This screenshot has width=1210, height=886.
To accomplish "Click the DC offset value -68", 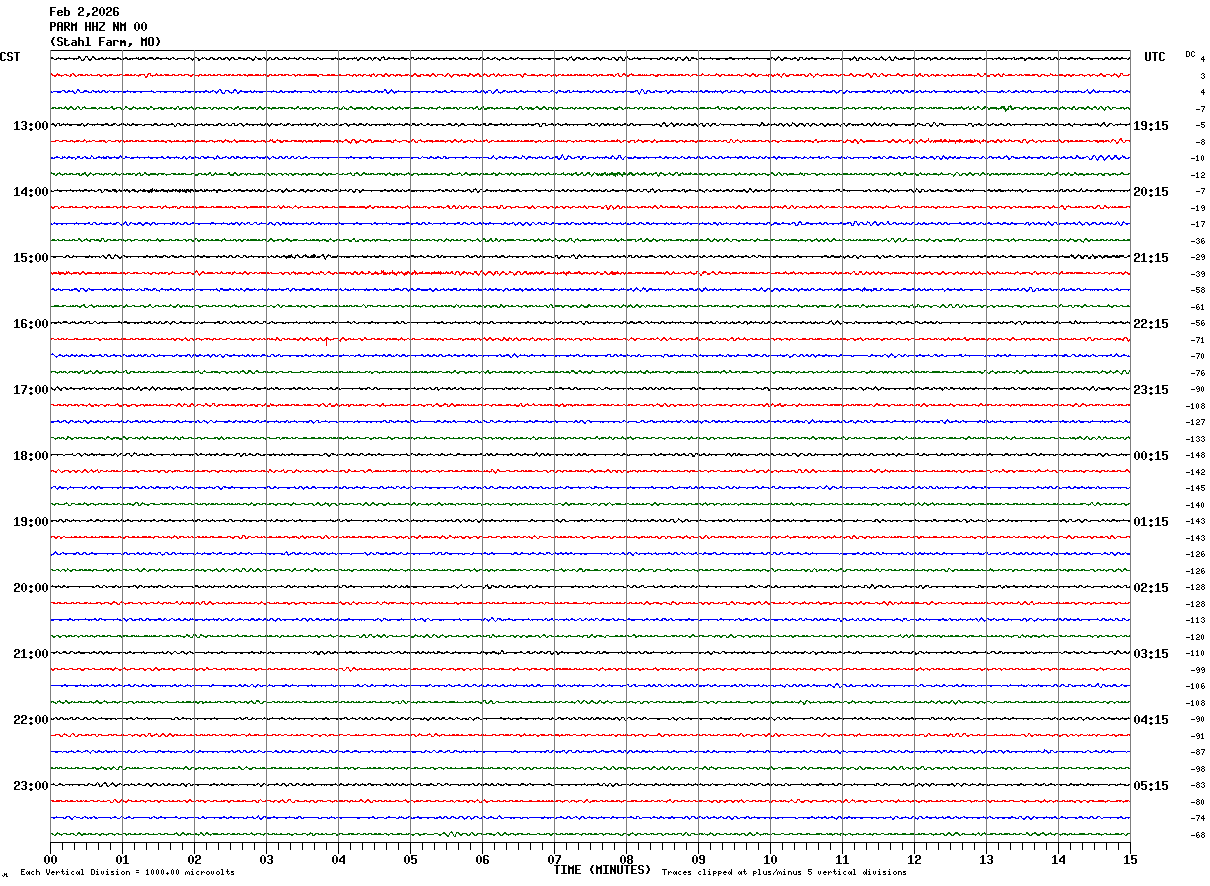I will click(x=1197, y=835).
